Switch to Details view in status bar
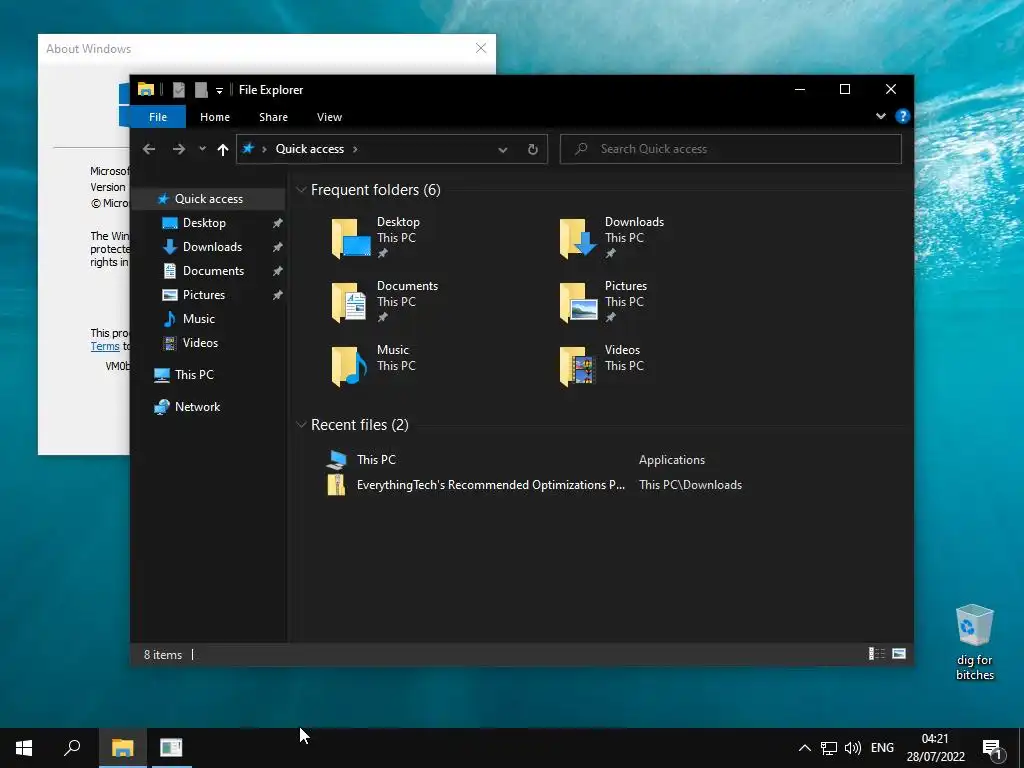1024x768 pixels. click(876, 654)
